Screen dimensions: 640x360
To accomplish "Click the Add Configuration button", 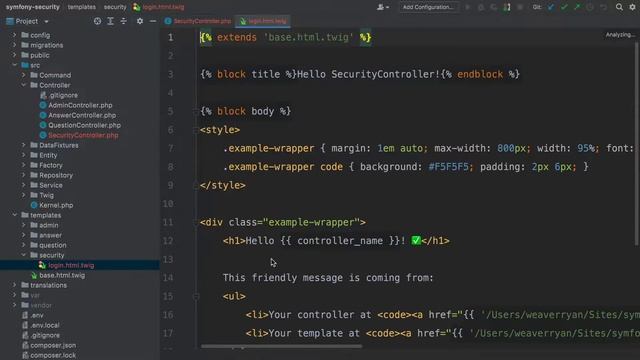I will [428, 7].
